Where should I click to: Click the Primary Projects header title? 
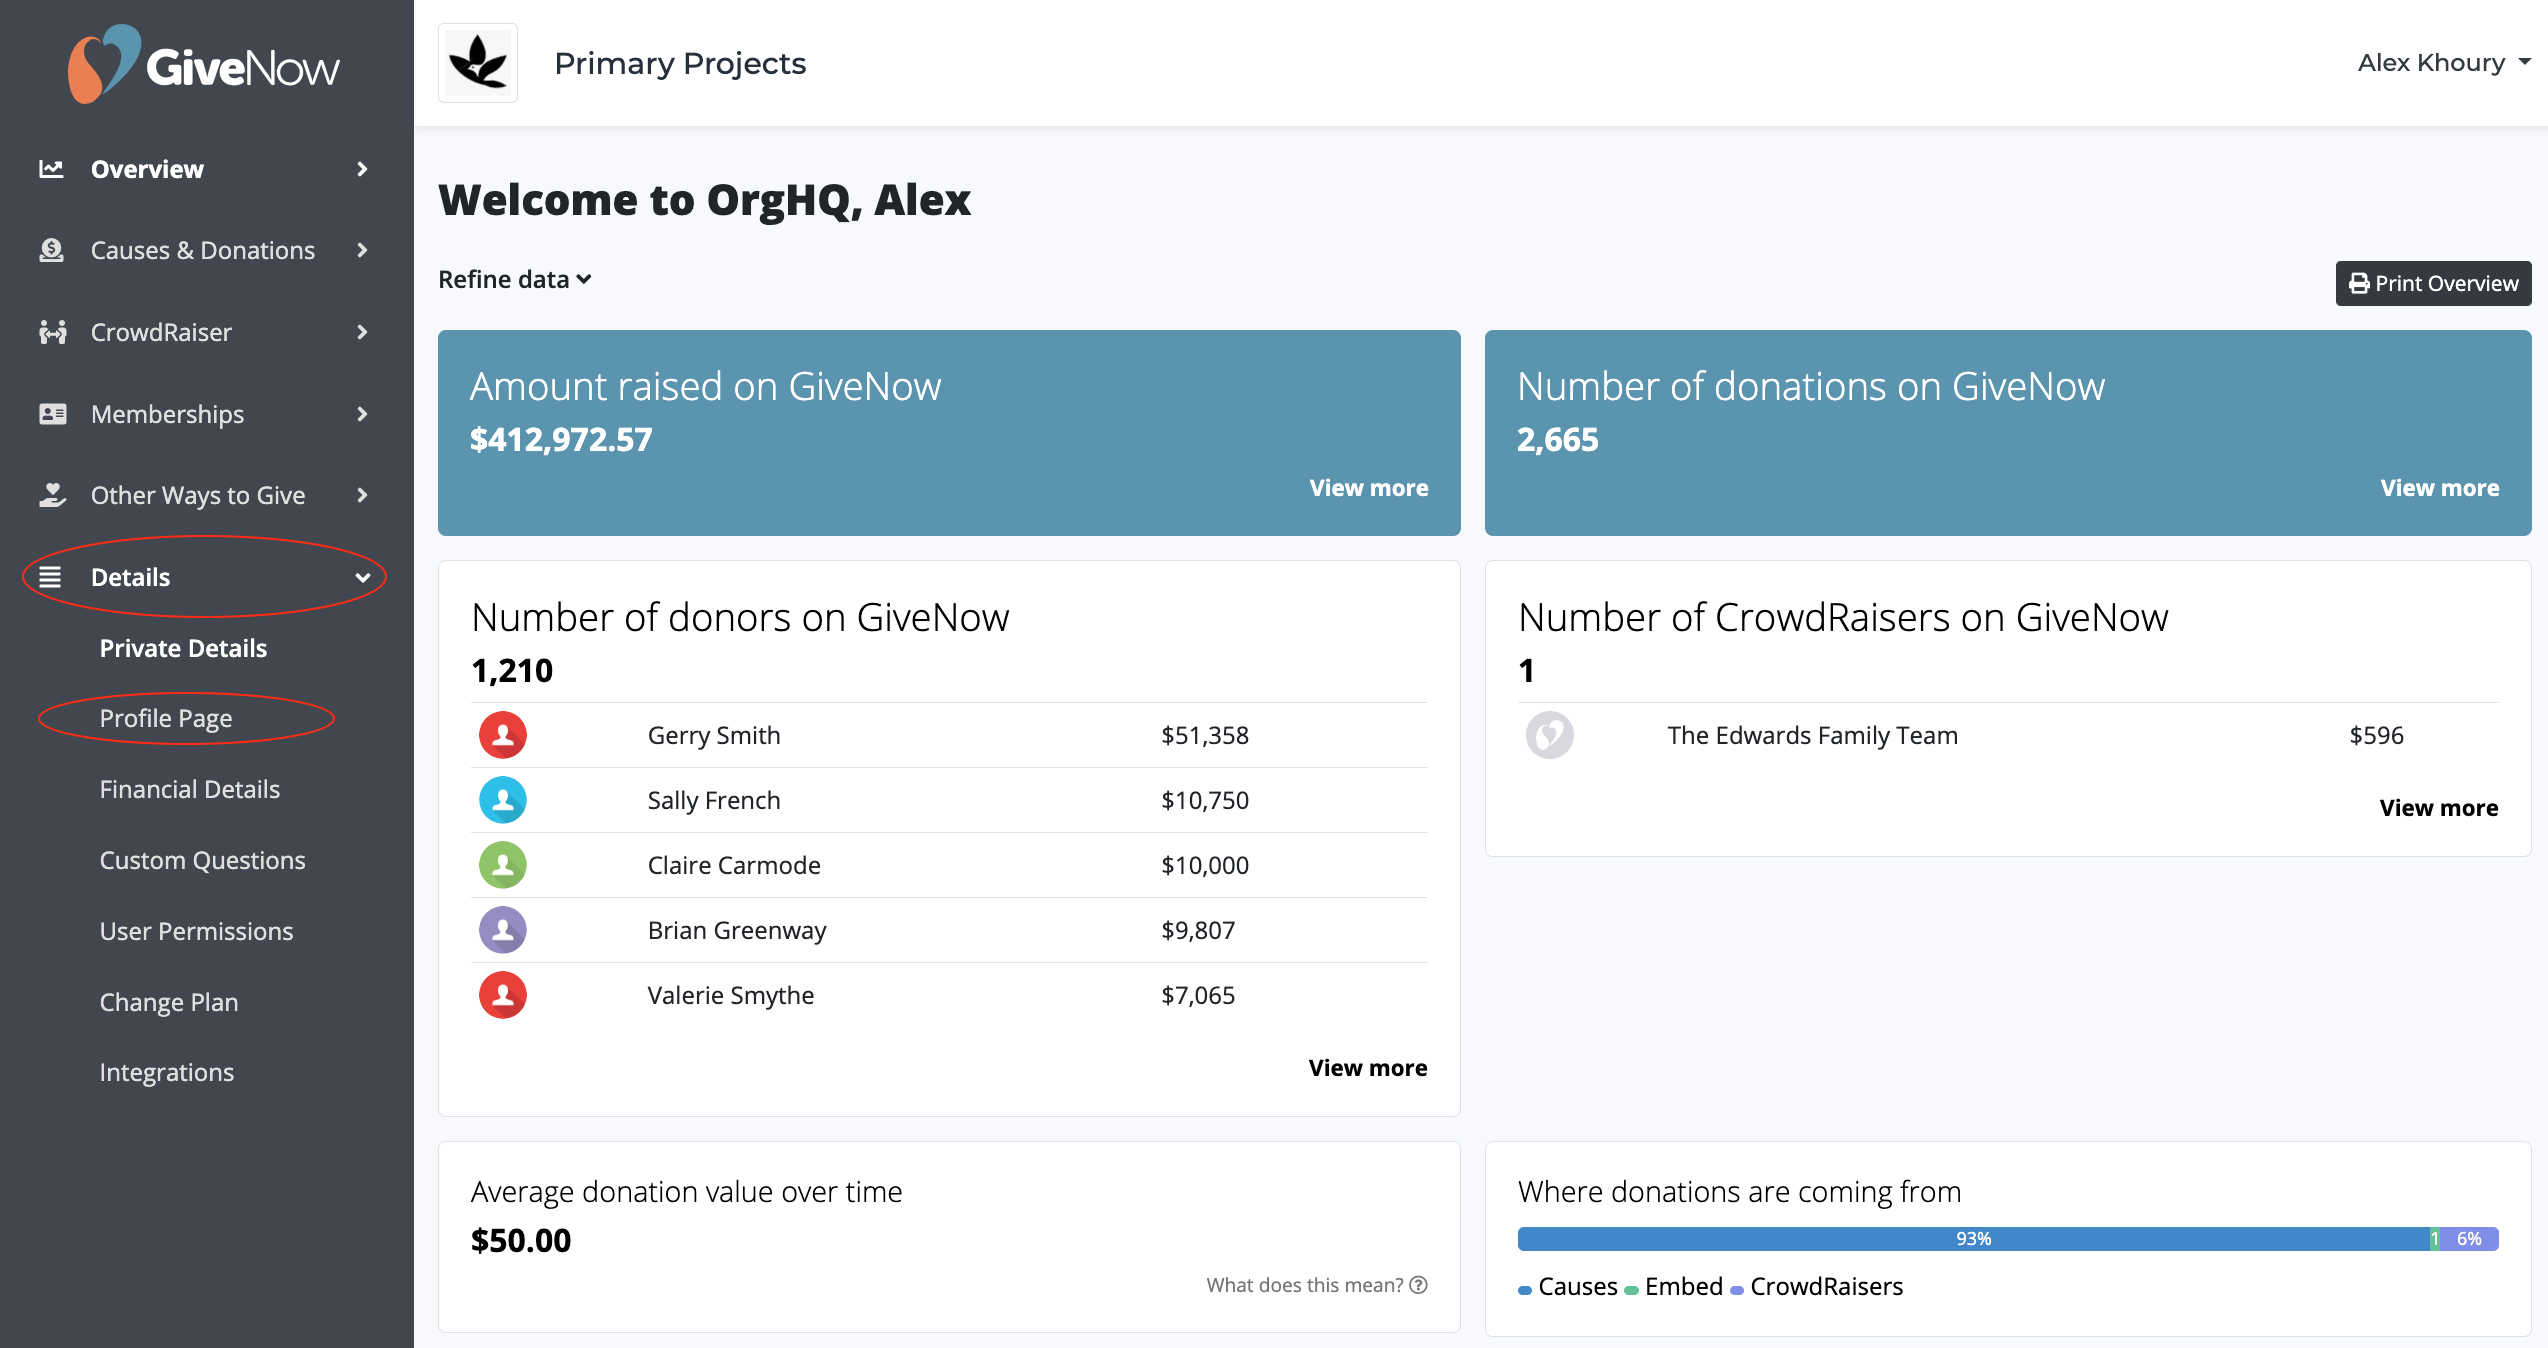(680, 63)
